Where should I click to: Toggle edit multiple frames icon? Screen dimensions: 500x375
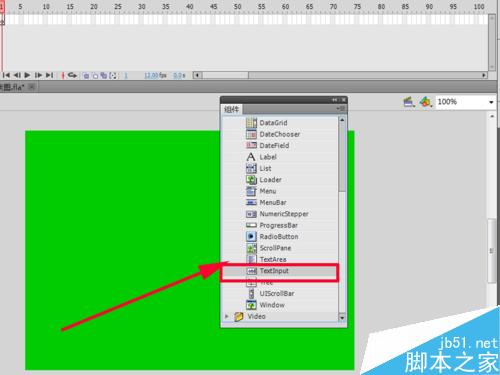point(104,76)
